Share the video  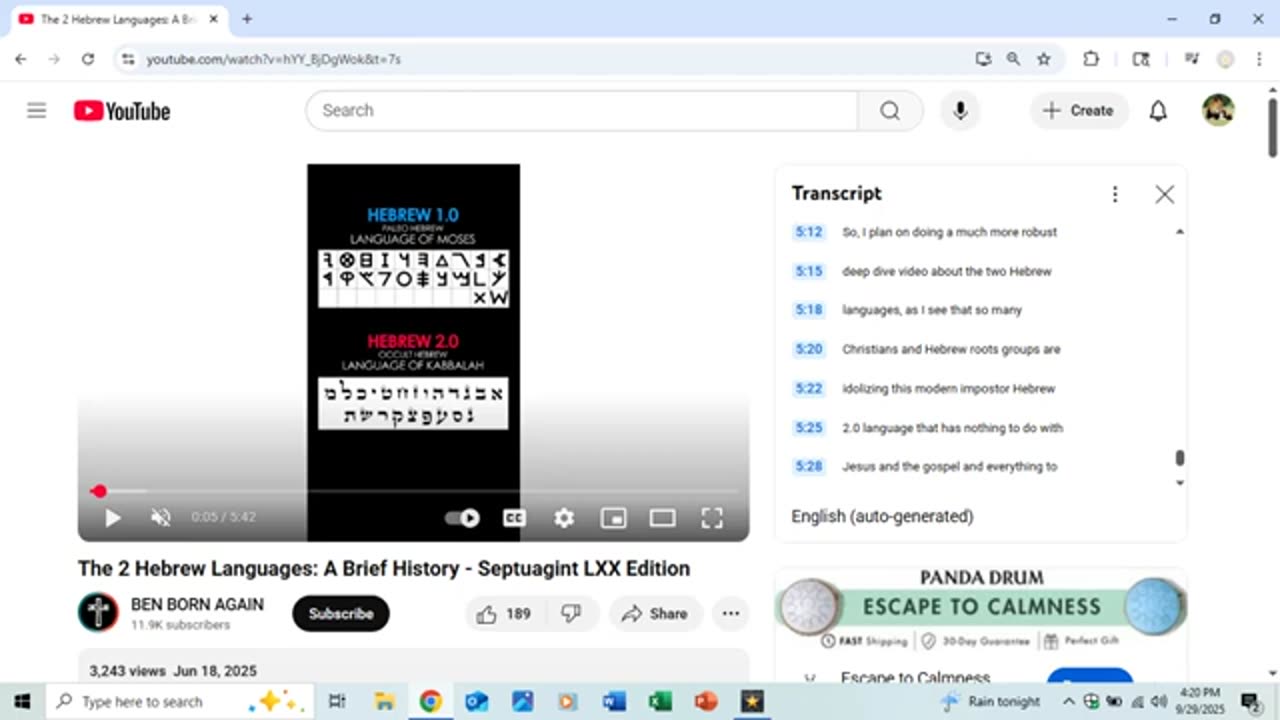[x=656, y=614]
